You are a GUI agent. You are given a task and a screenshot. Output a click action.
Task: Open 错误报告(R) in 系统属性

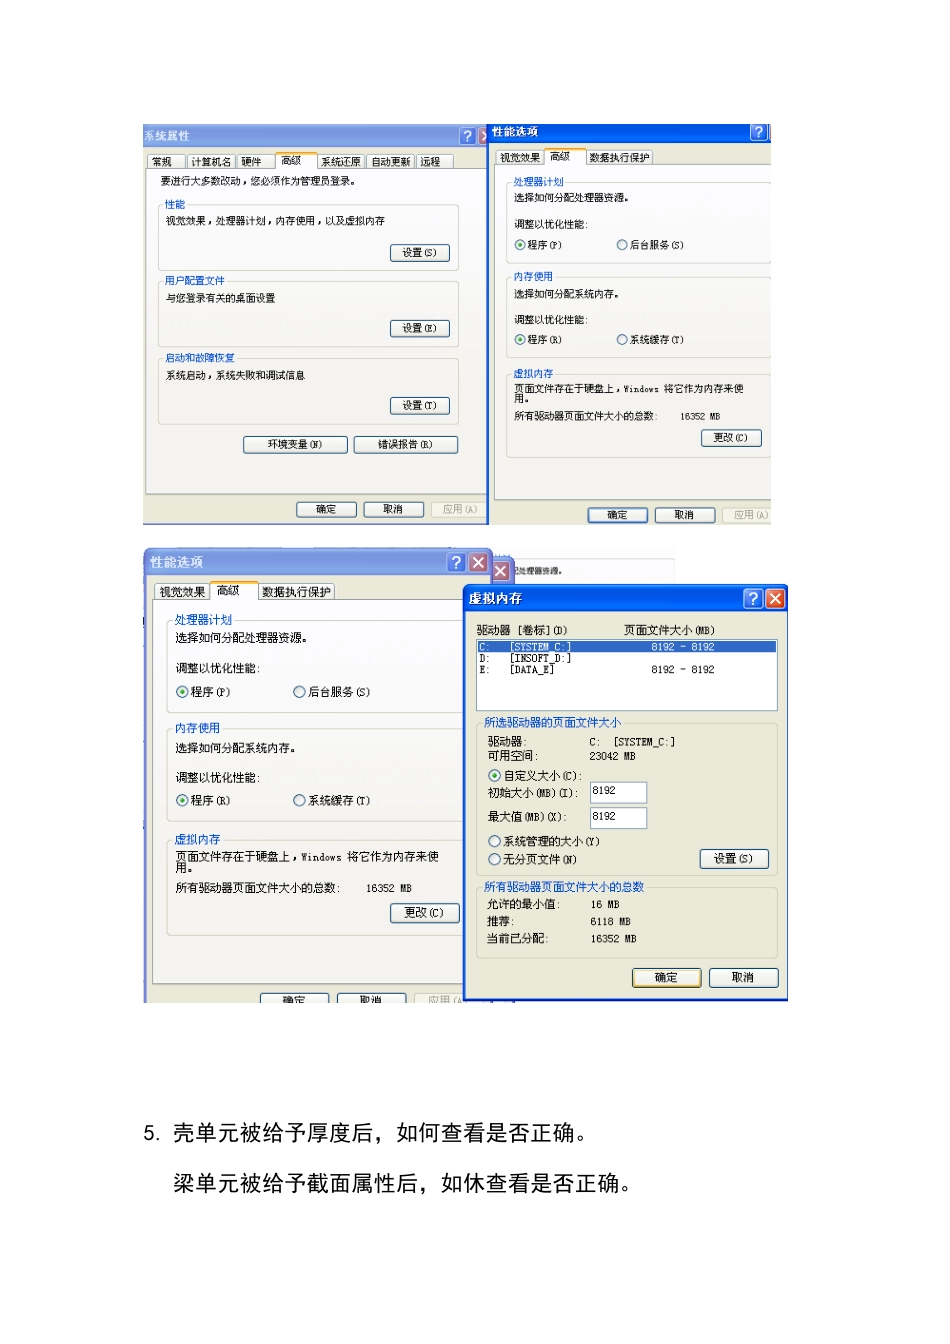click(406, 445)
